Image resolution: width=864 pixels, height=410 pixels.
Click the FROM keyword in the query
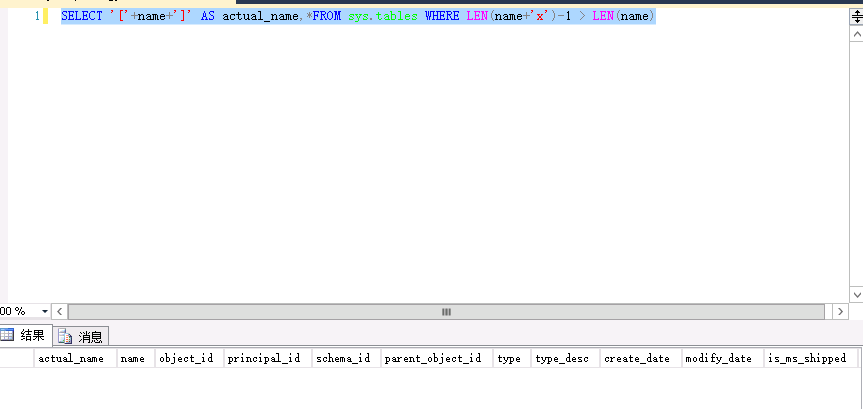(327, 17)
